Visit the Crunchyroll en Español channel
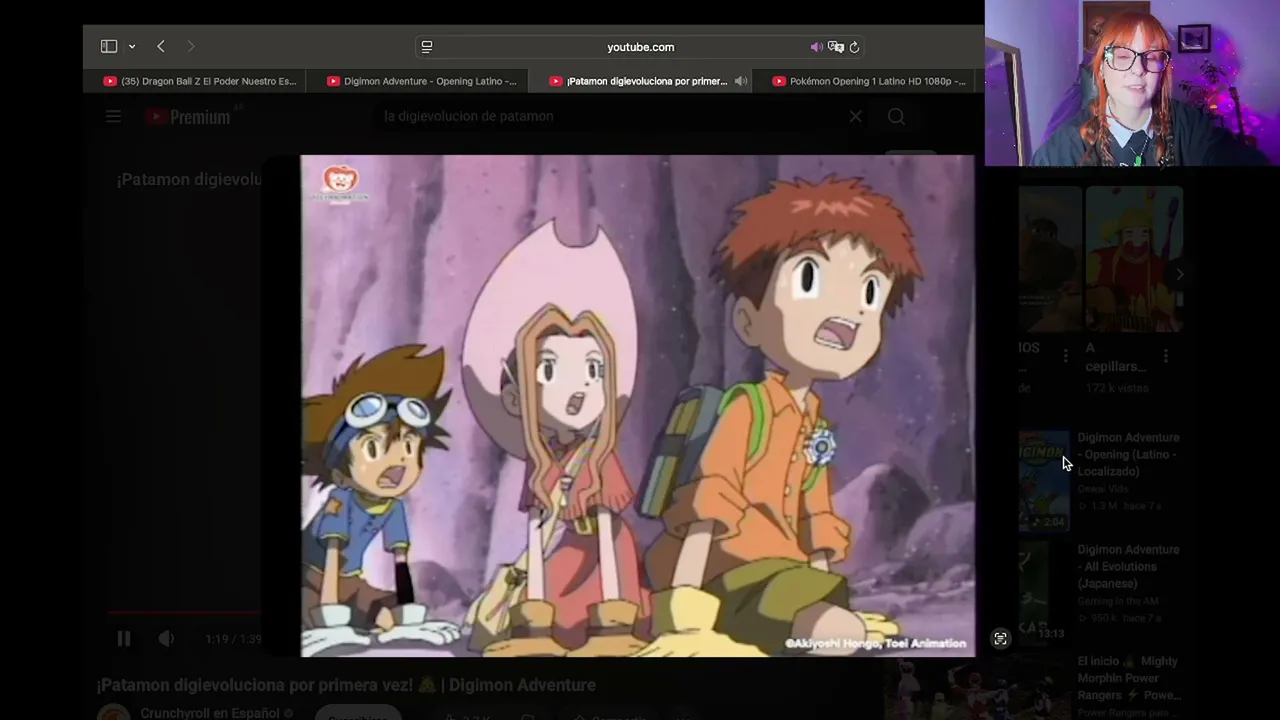This screenshot has width=1280, height=720. pos(210,713)
